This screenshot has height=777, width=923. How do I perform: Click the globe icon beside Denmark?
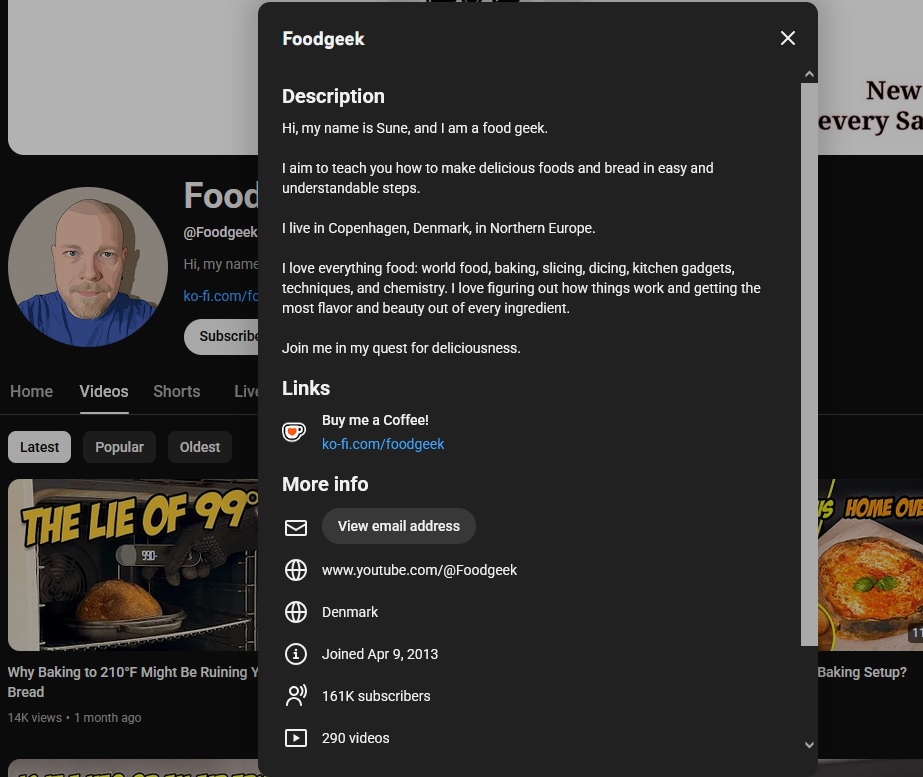[x=296, y=612]
